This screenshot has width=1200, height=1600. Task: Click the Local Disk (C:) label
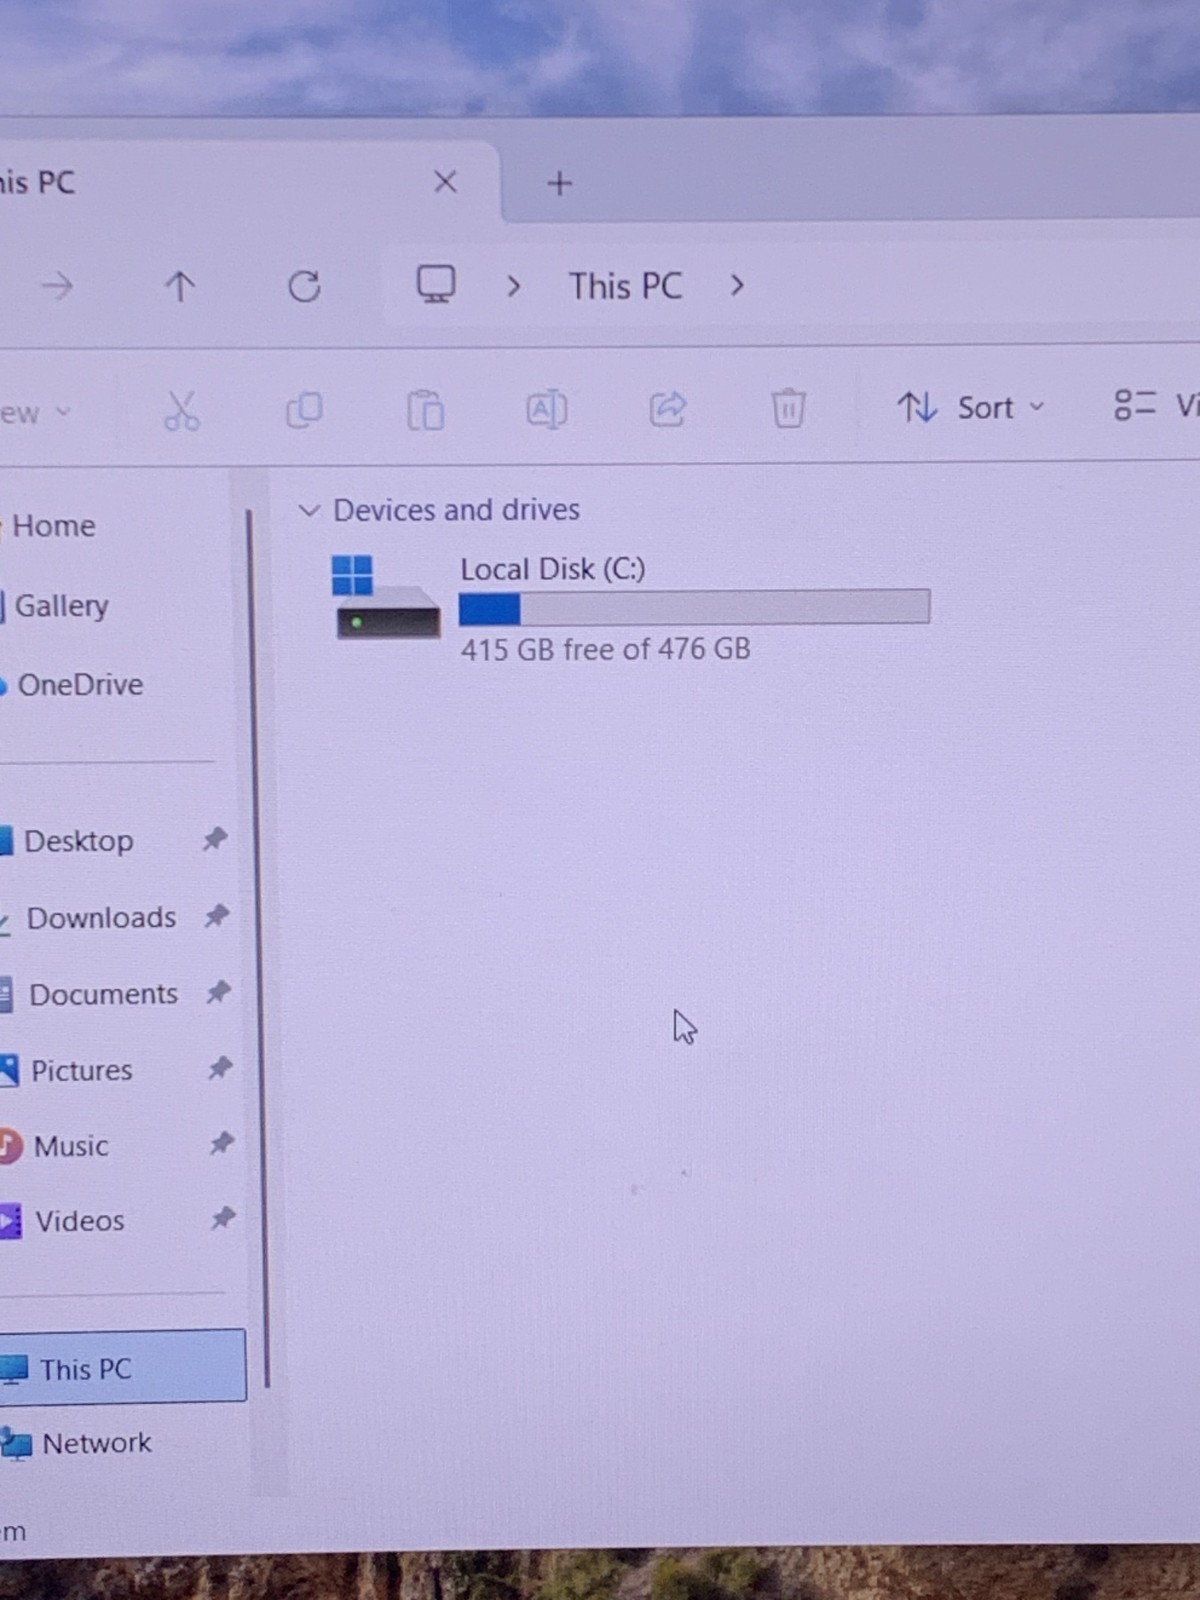tap(553, 569)
